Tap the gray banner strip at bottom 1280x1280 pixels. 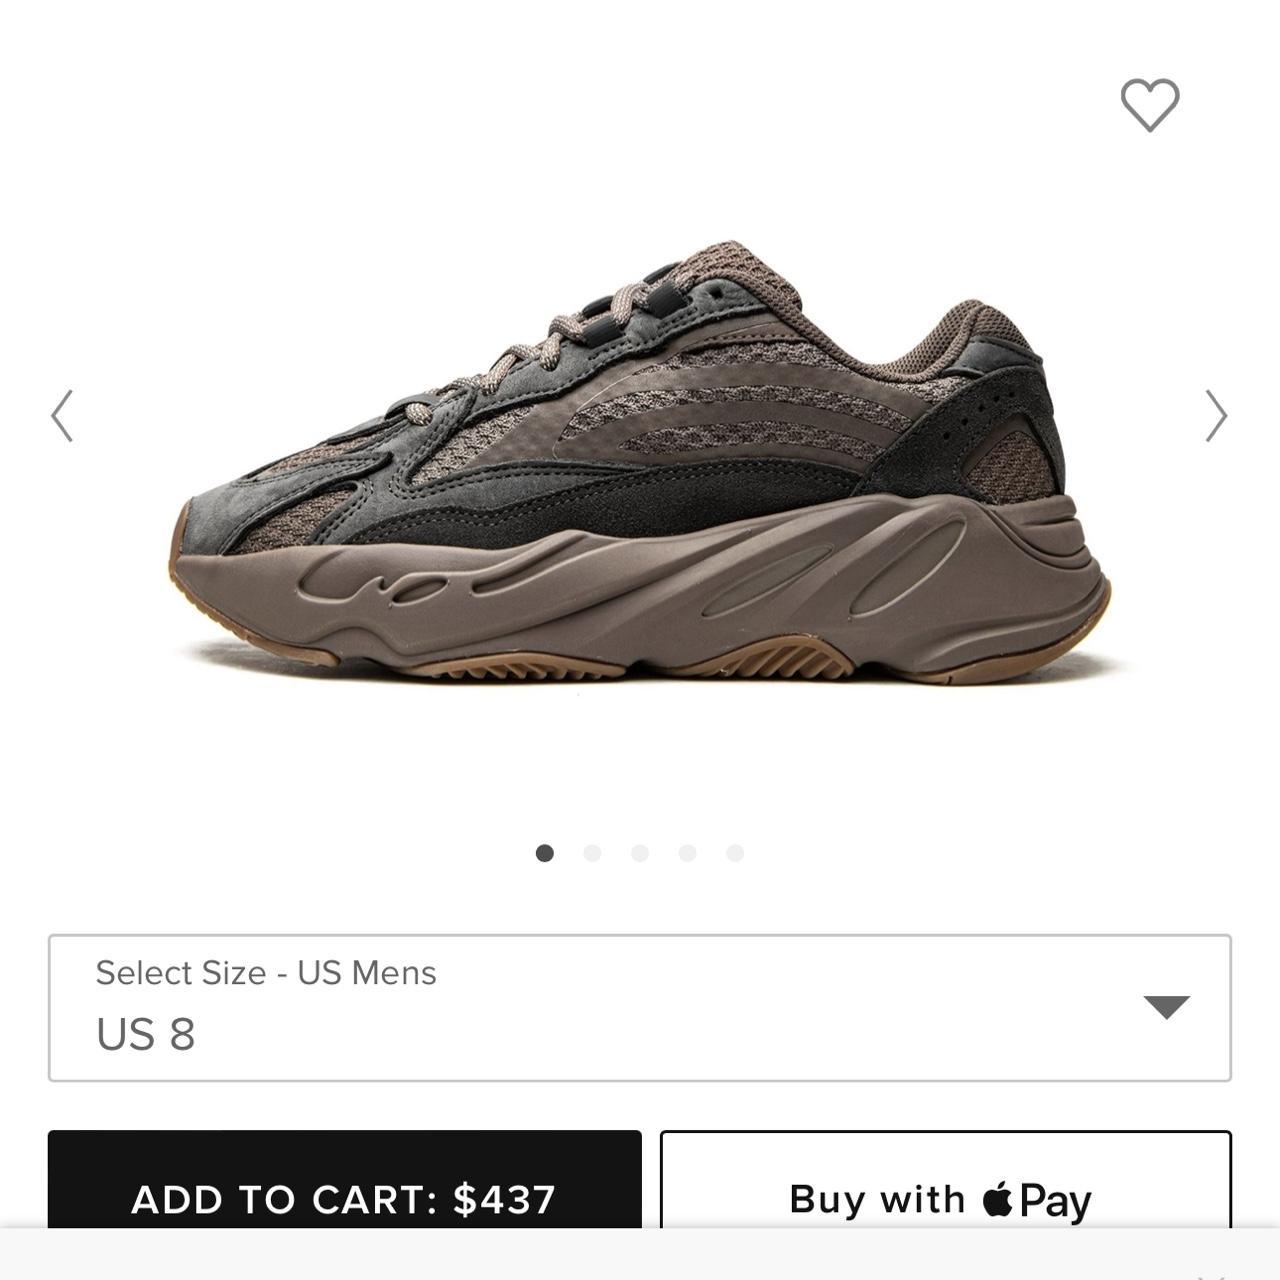(640, 1255)
